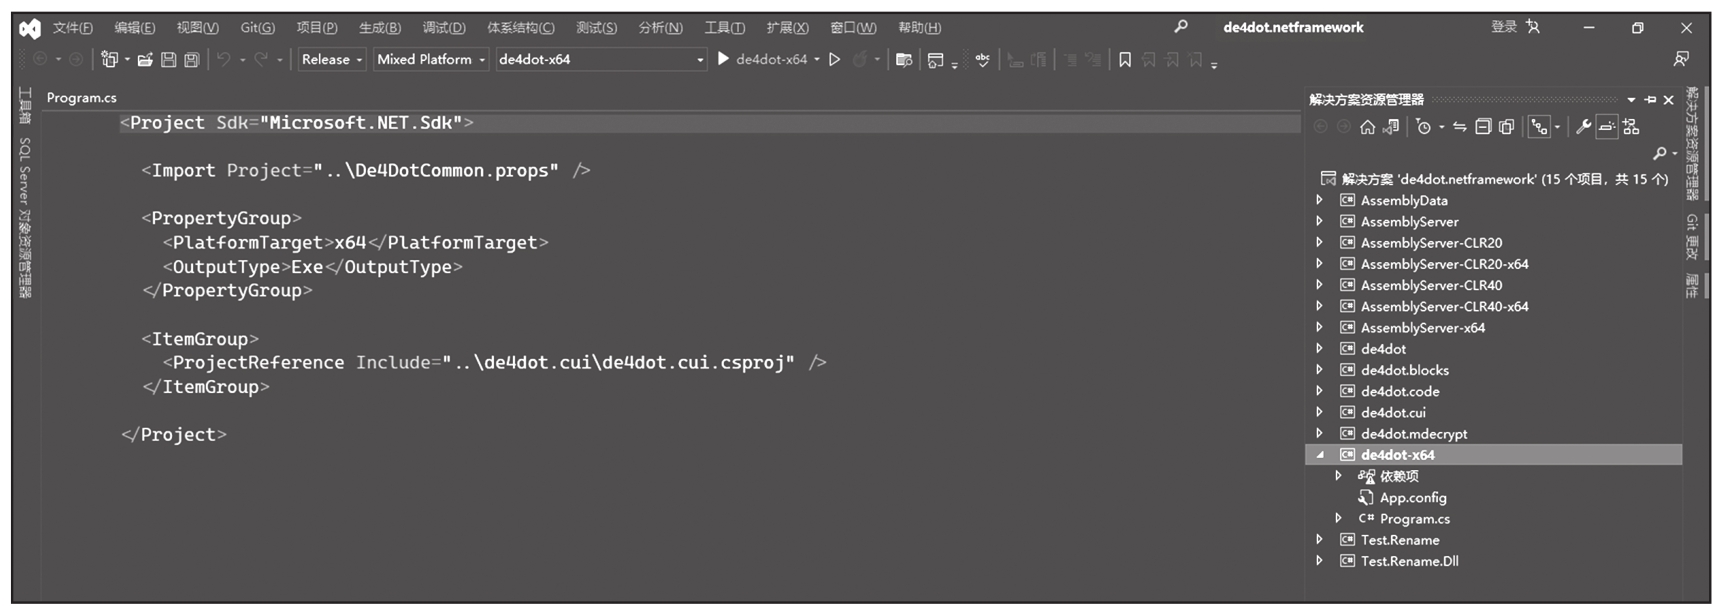Expand the 依赖项 dependencies node
The width and height of the screenshot is (1727, 615).
[x=1338, y=476]
